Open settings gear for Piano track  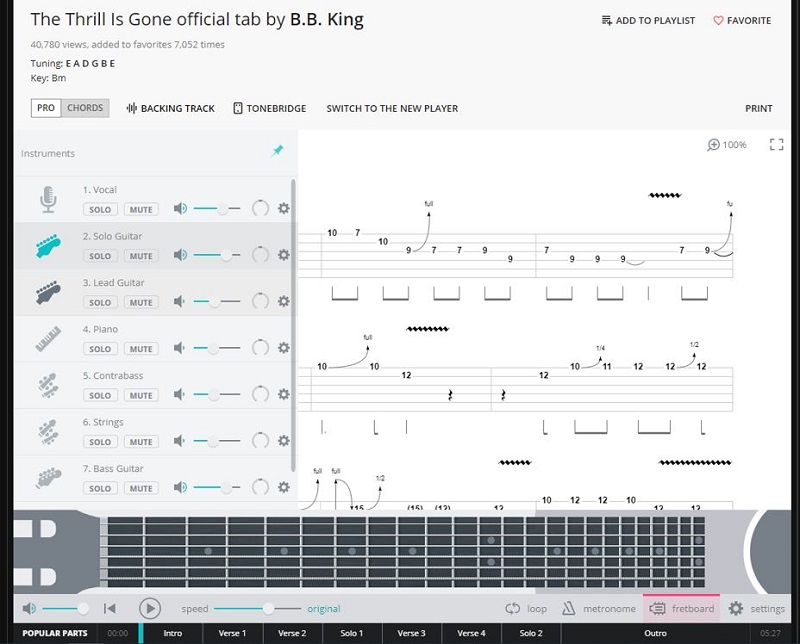click(x=284, y=348)
